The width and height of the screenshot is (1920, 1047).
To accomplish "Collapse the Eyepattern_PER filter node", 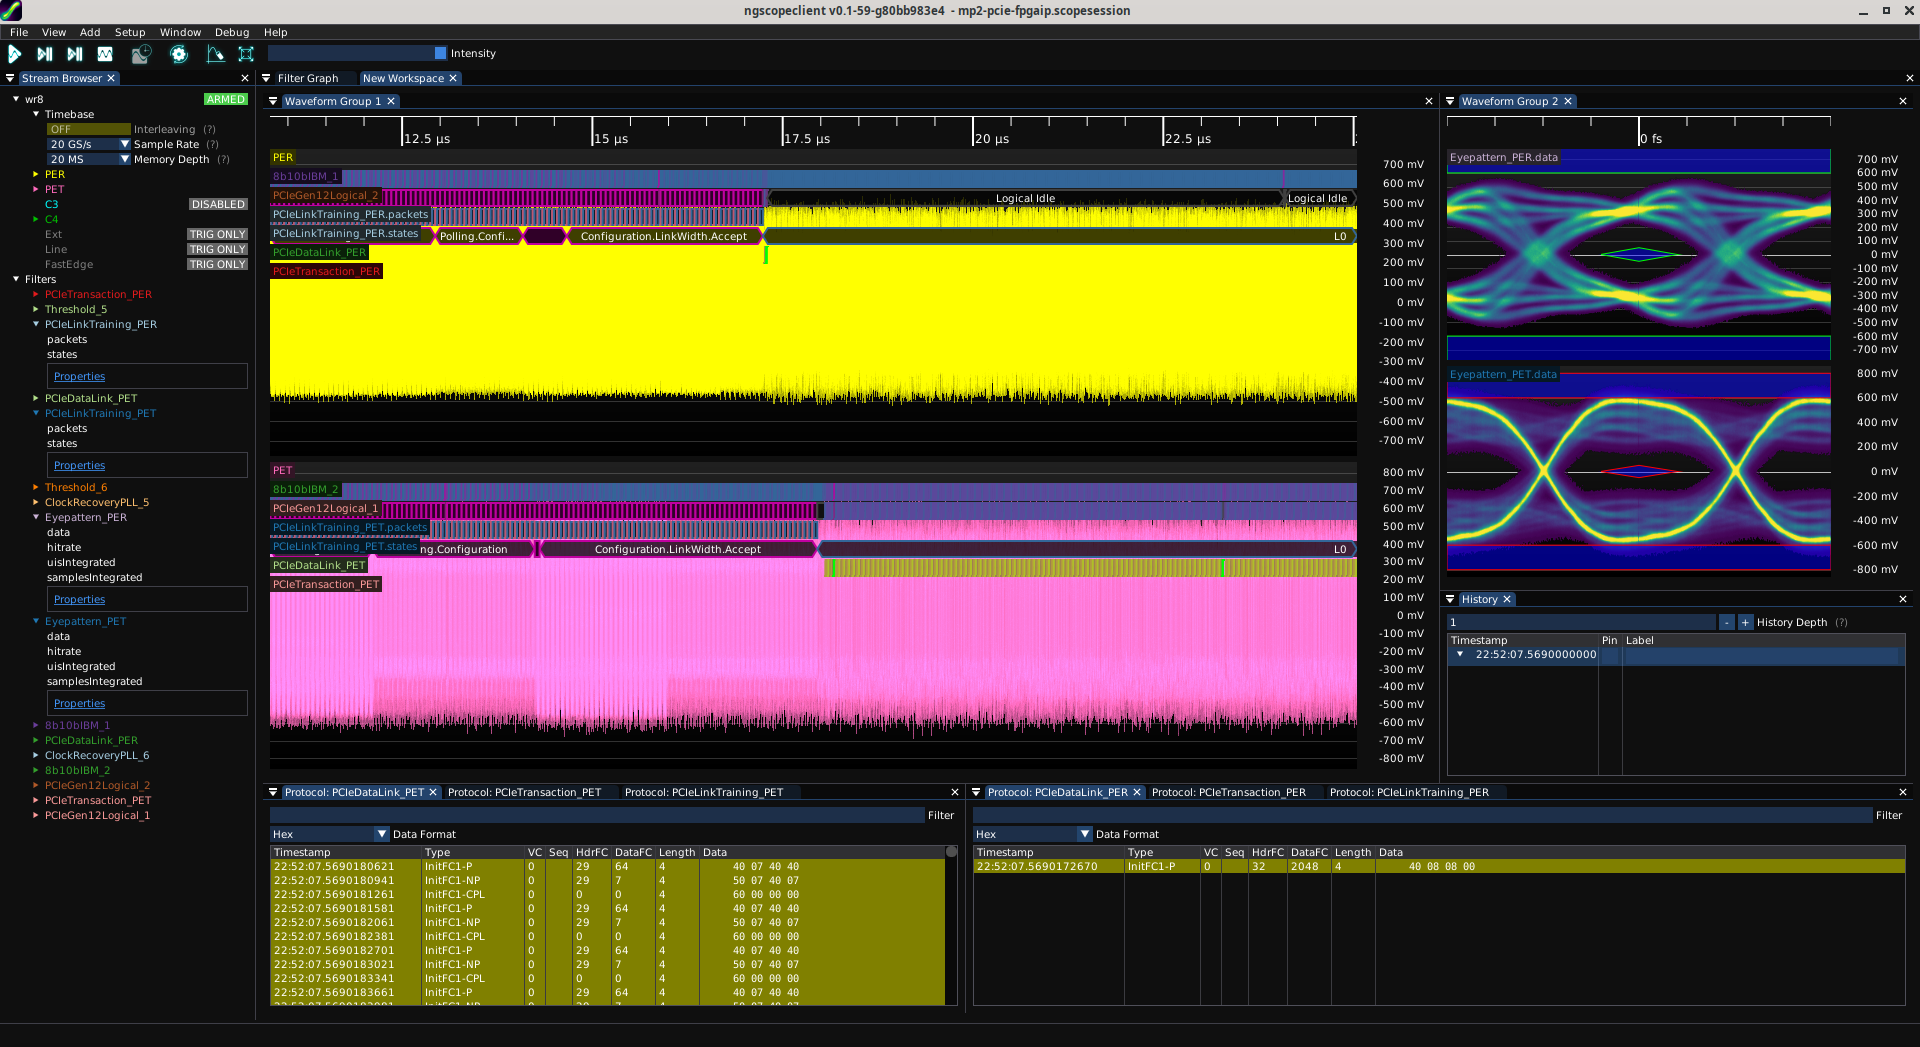I will pos(36,518).
